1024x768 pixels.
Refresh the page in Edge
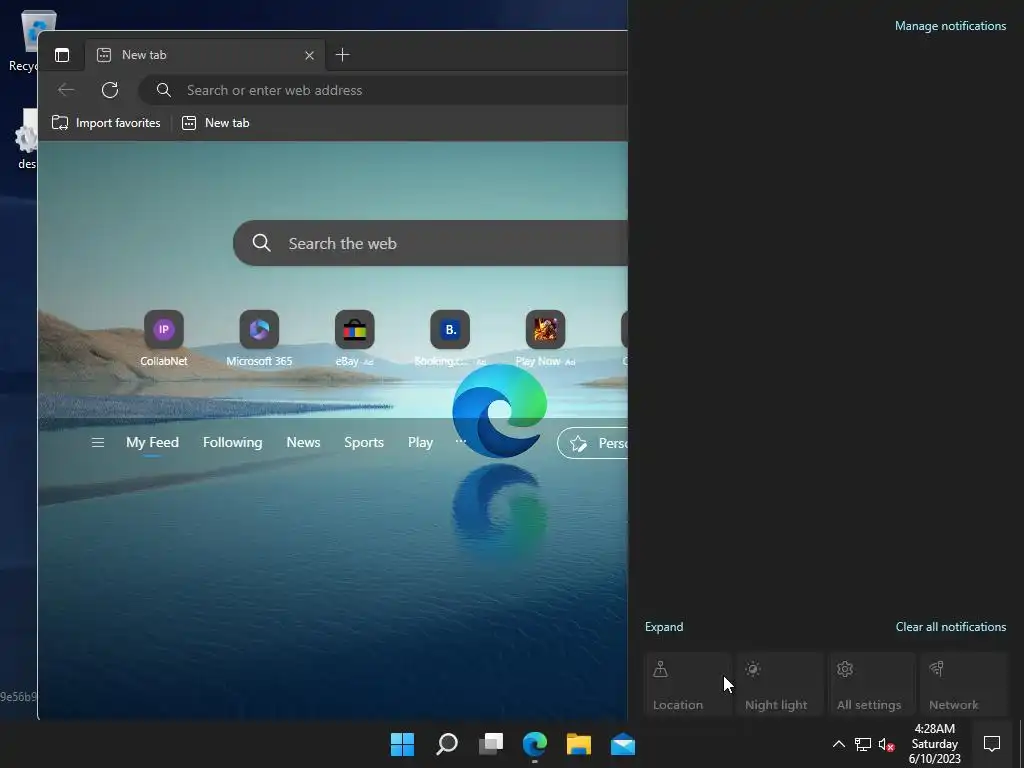click(x=110, y=90)
